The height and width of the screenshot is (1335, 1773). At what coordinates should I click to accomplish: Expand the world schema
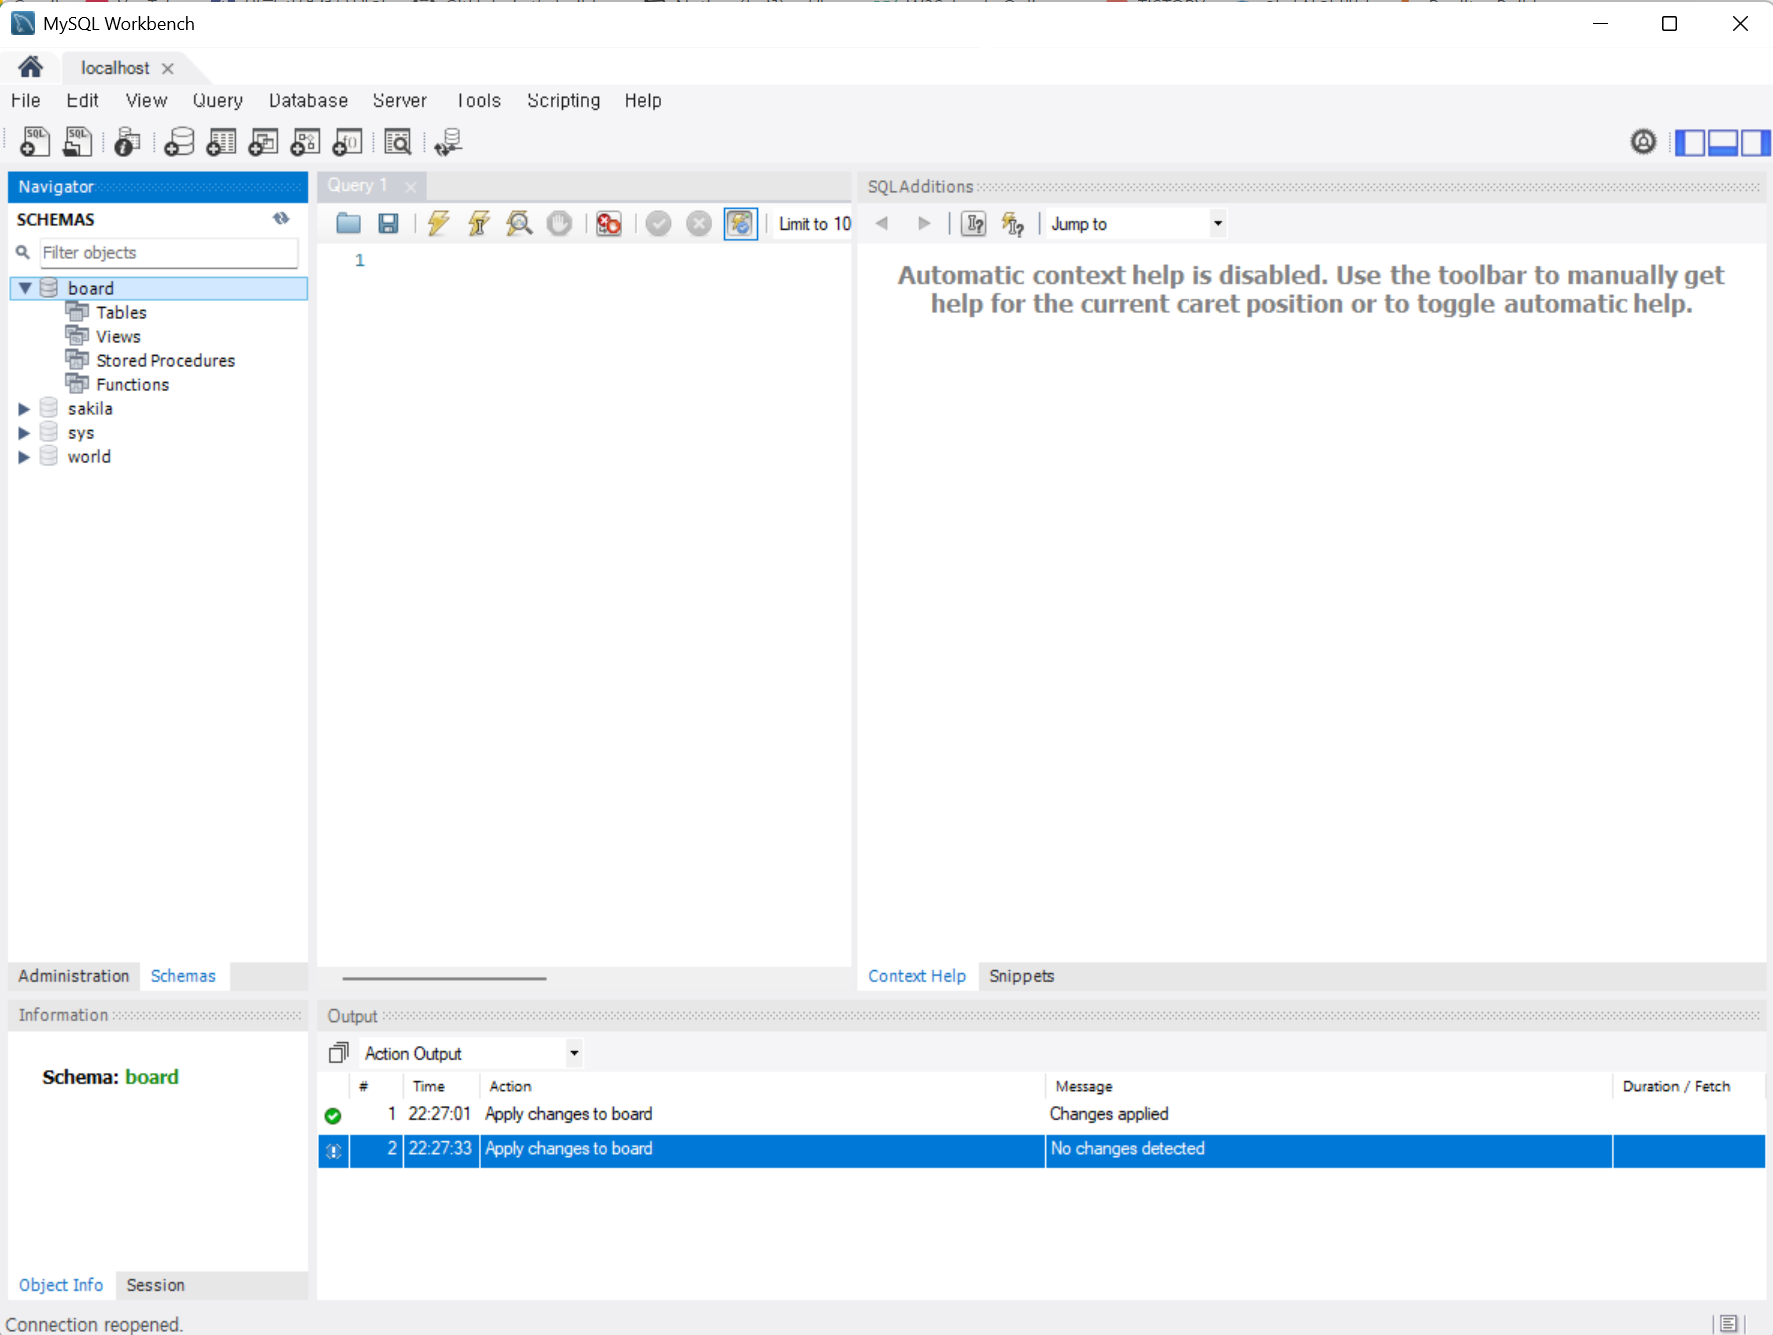click(24, 456)
